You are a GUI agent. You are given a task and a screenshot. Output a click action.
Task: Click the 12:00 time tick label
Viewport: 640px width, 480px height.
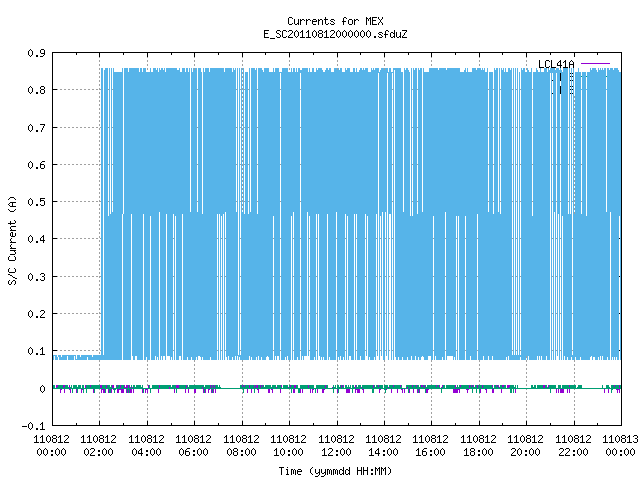[x=336, y=452]
